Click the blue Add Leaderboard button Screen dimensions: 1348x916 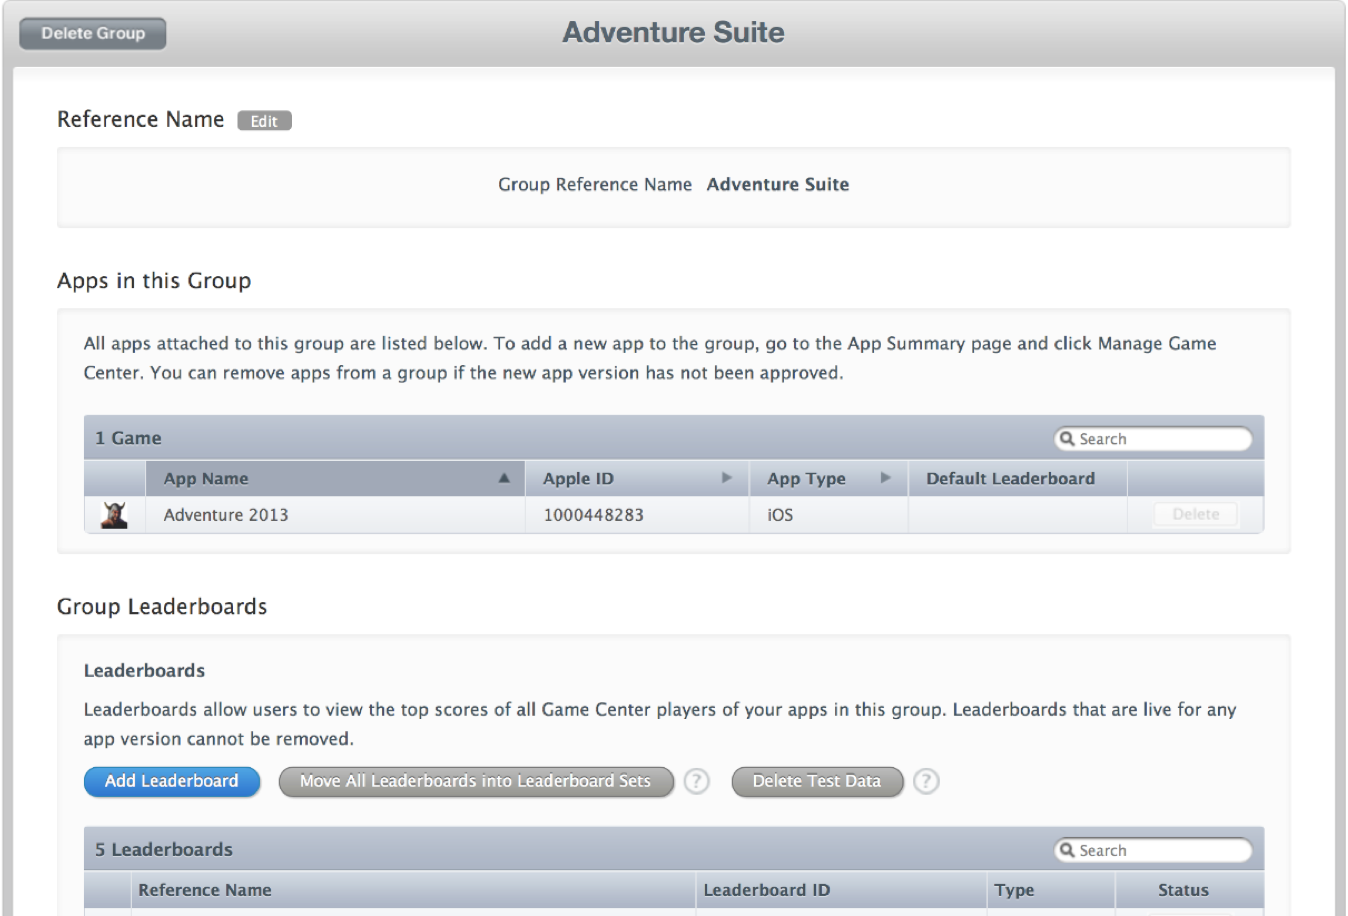coord(172,782)
